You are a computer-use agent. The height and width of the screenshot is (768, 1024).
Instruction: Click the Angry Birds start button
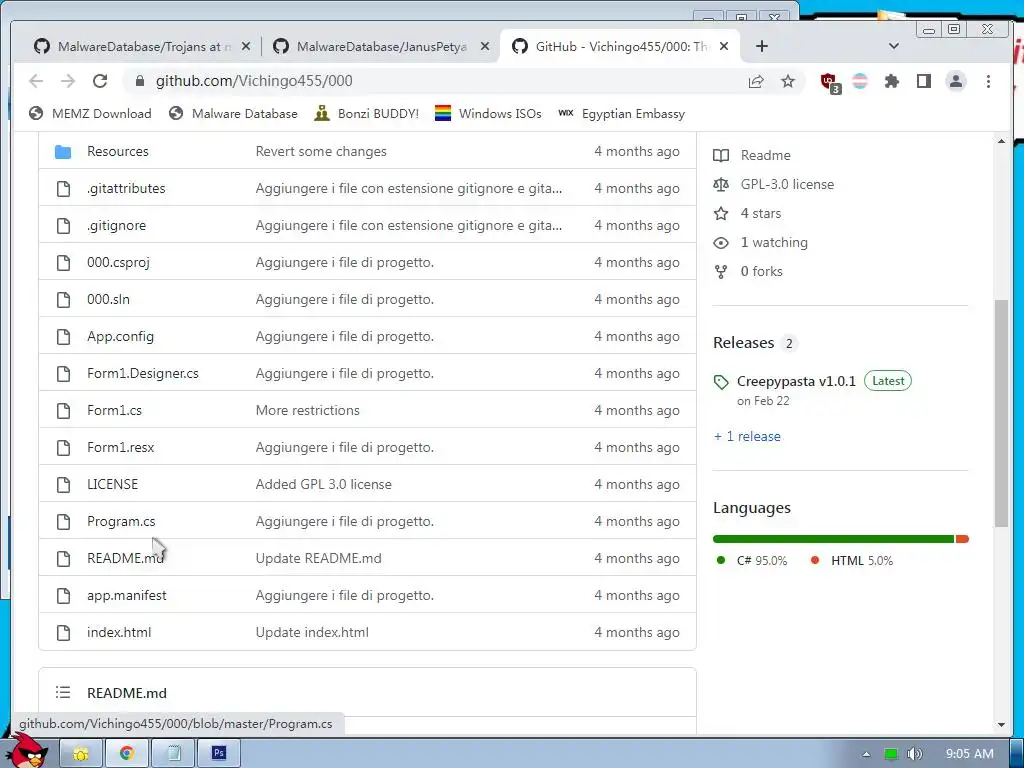30,750
